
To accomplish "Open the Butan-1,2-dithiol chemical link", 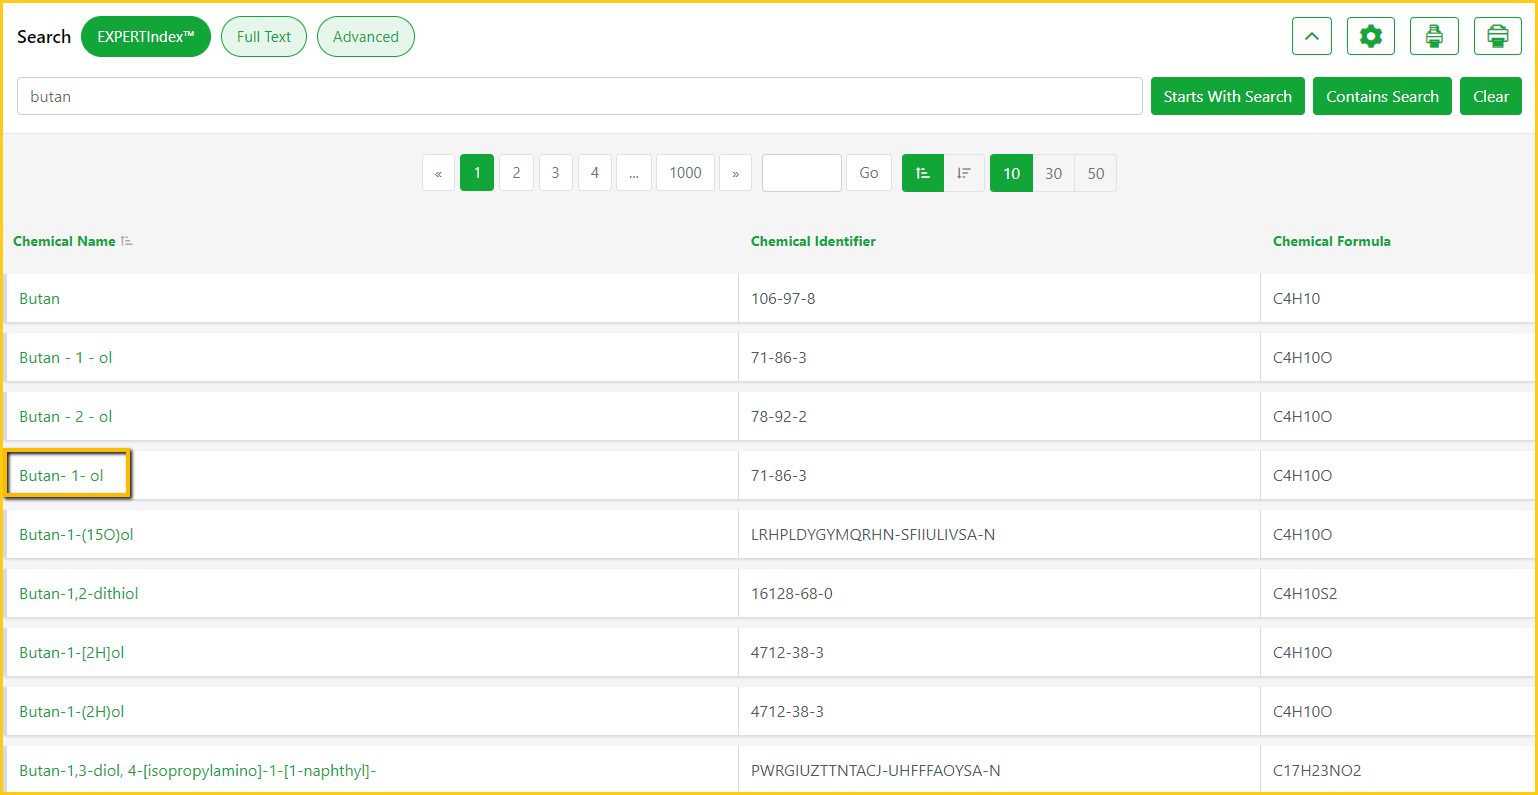I will (x=79, y=593).
